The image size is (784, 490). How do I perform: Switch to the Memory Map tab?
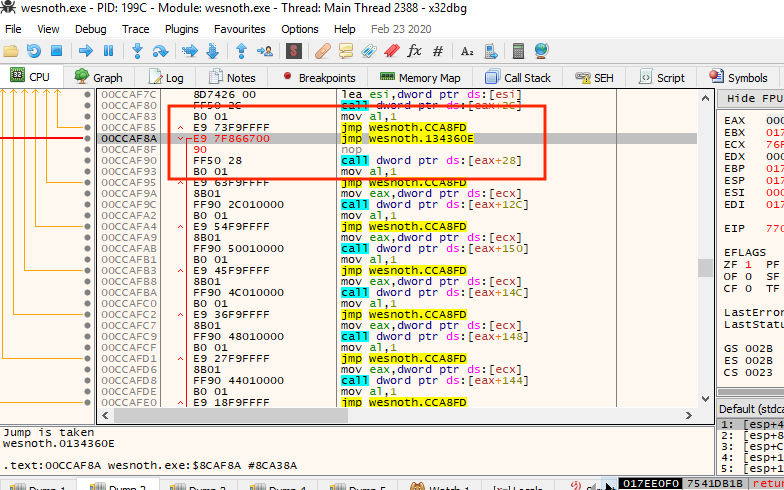[420, 78]
